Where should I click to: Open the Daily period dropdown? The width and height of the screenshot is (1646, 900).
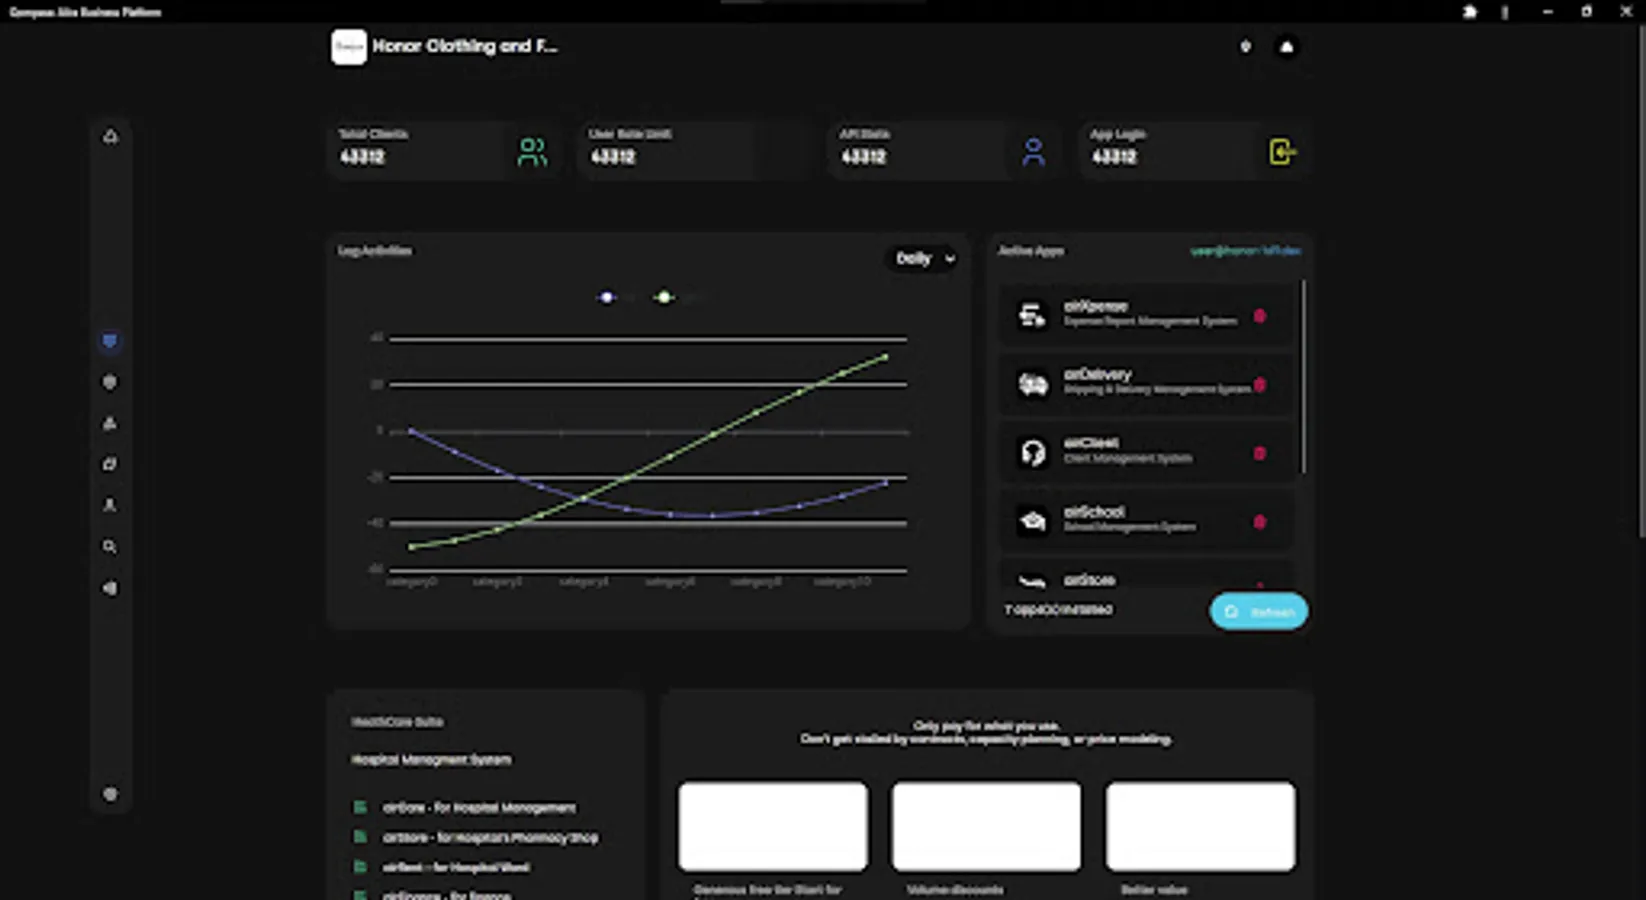pos(924,258)
